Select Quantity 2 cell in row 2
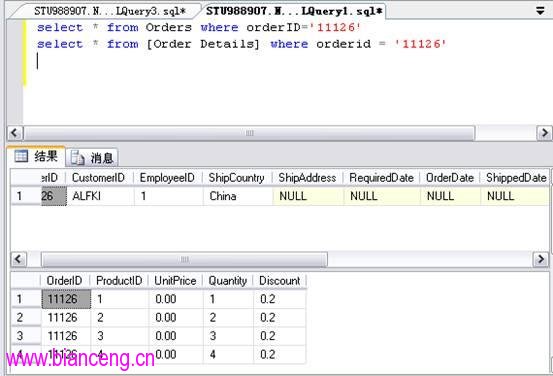The width and height of the screenshot is (553, 376). pos(228,317)
